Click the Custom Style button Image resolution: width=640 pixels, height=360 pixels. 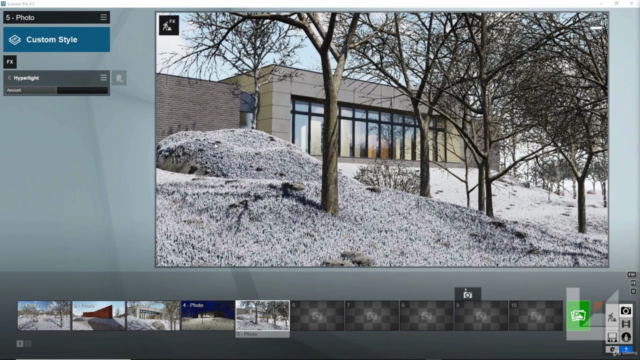(x=57, y=40)
